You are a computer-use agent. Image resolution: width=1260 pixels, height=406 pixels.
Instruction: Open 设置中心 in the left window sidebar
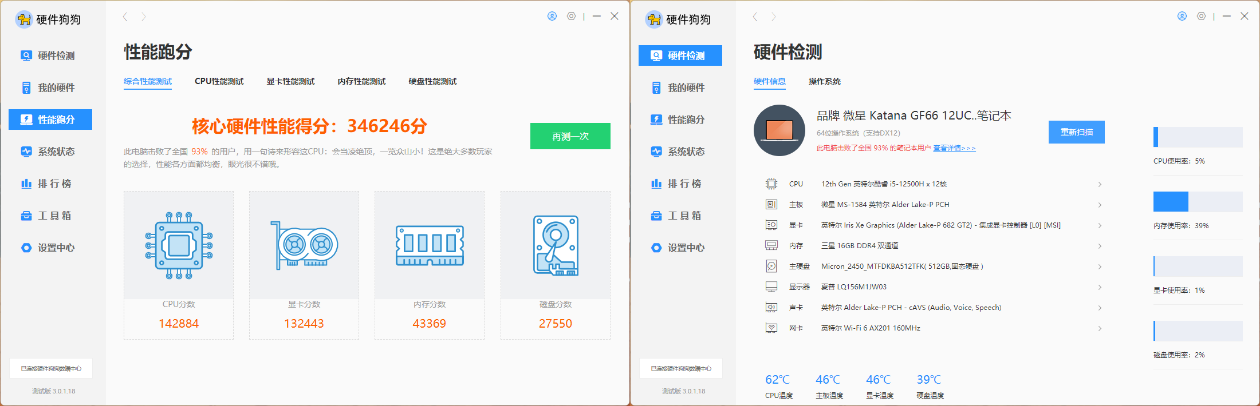[49, 248]
